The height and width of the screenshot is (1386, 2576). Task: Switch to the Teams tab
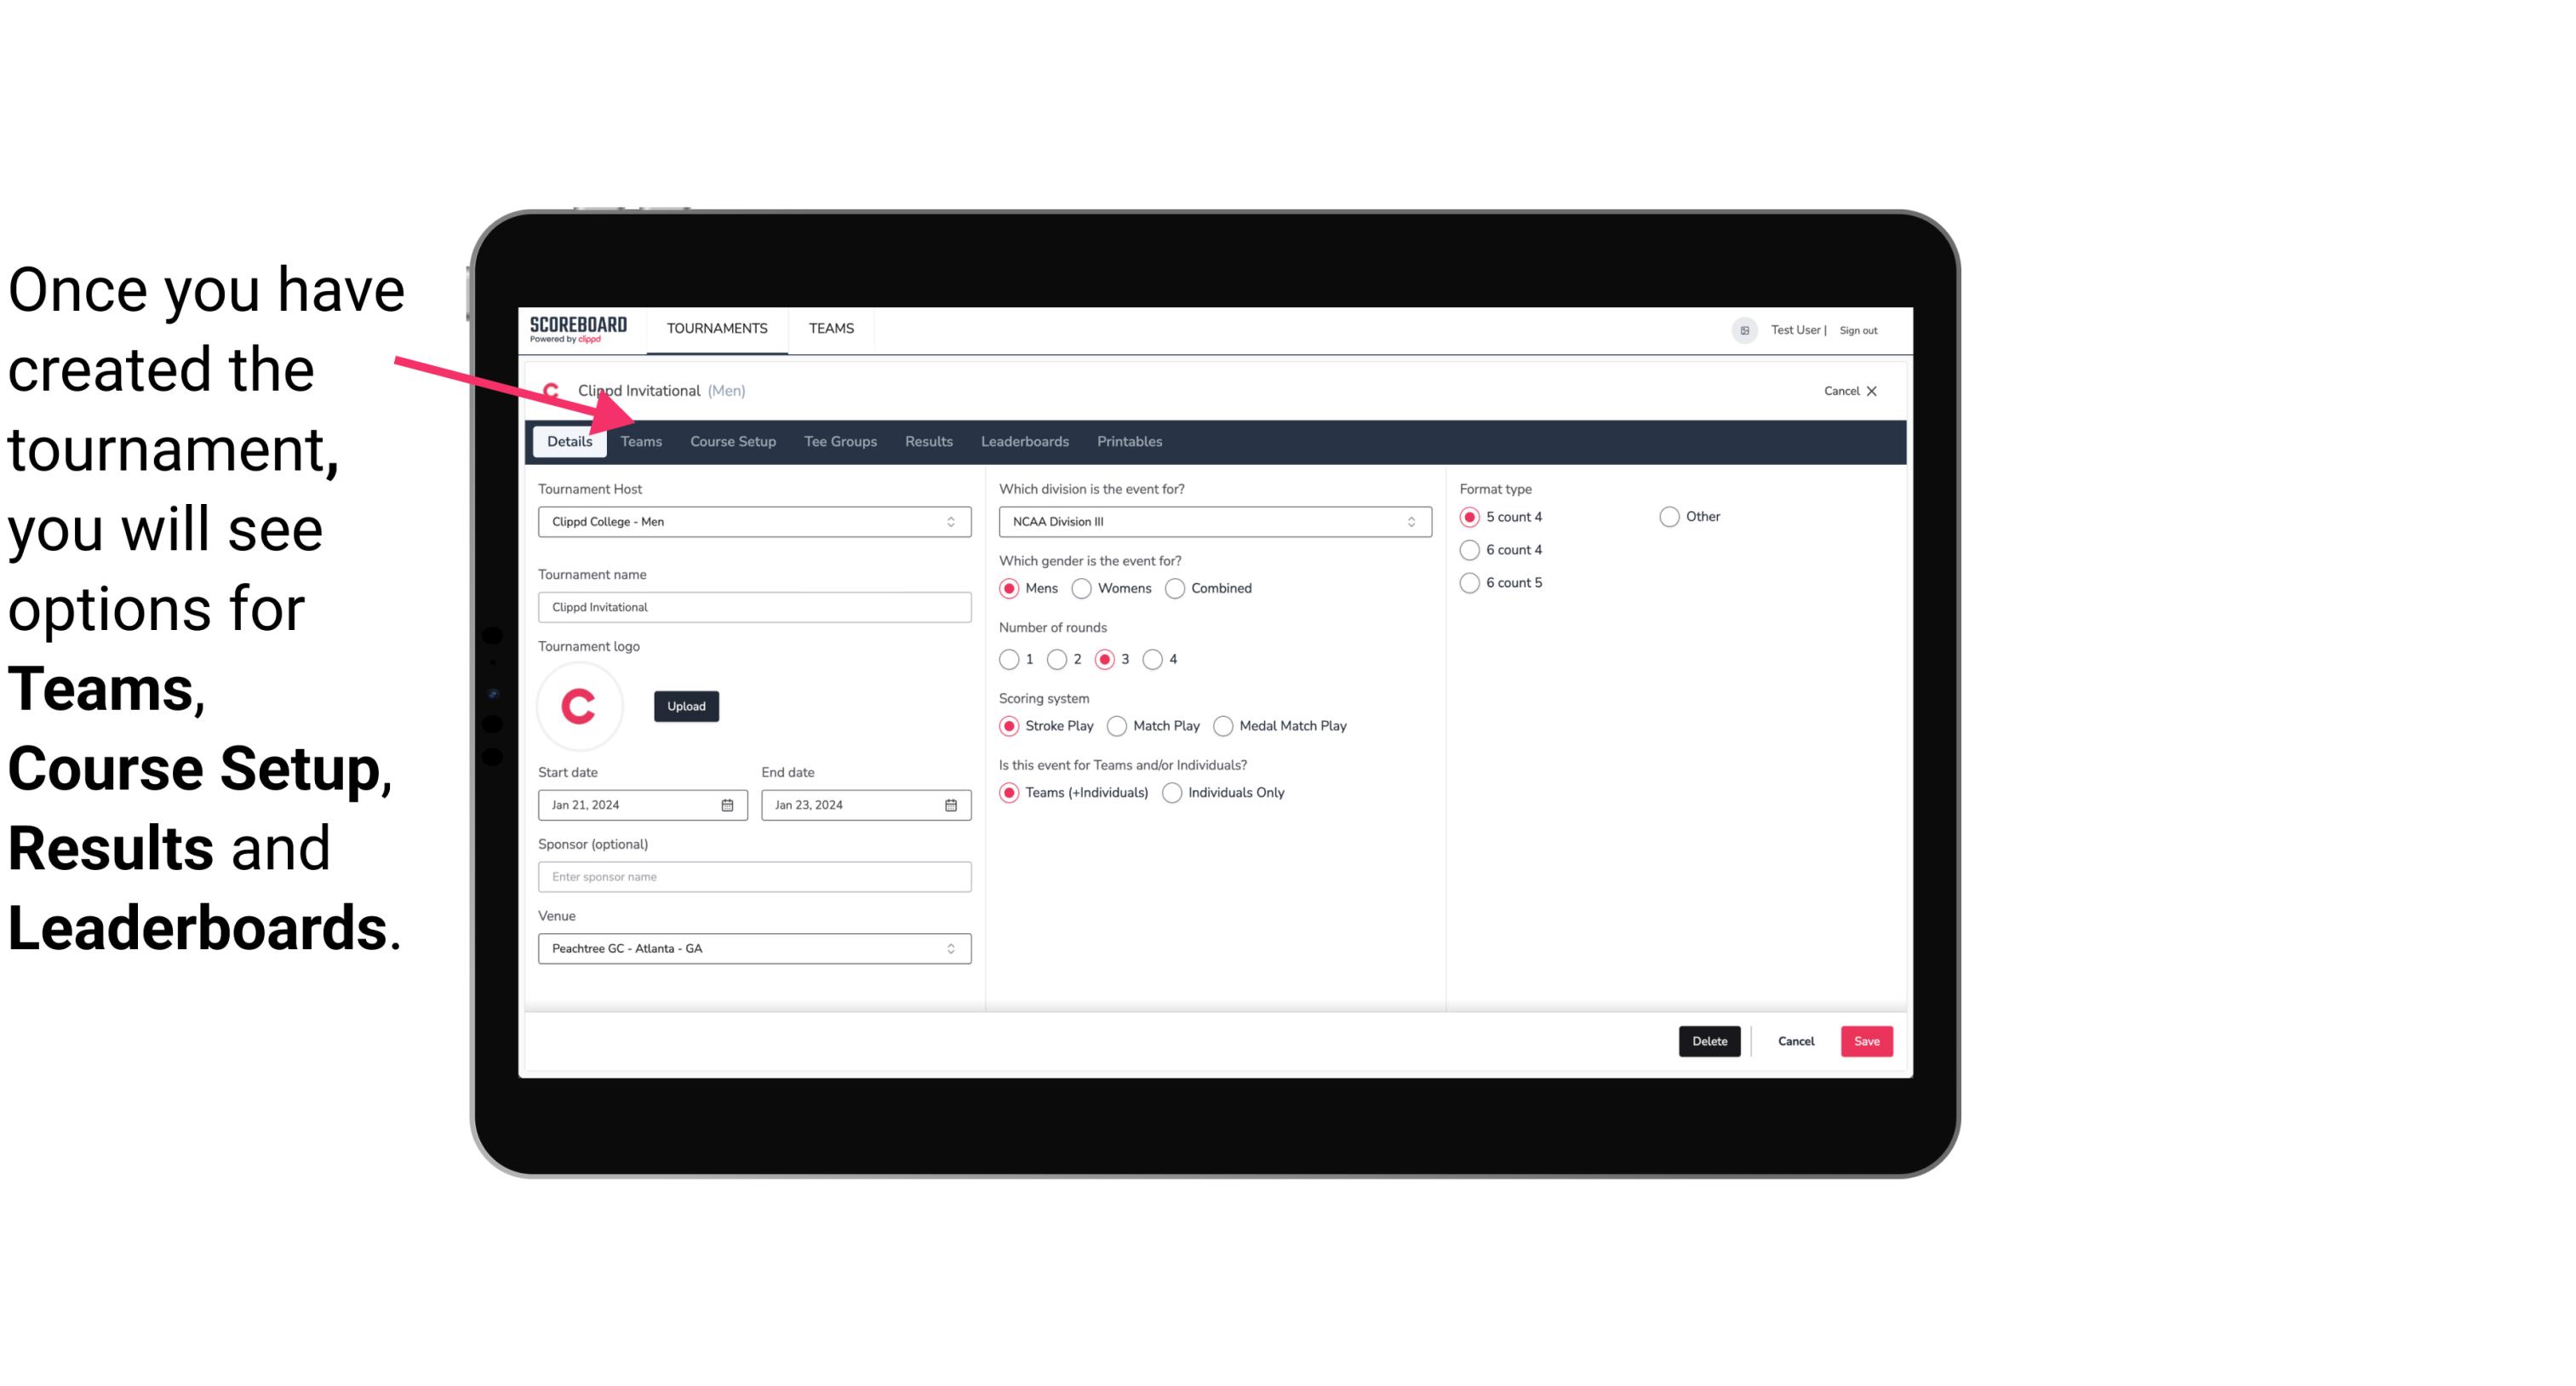[x=641, y=442]
